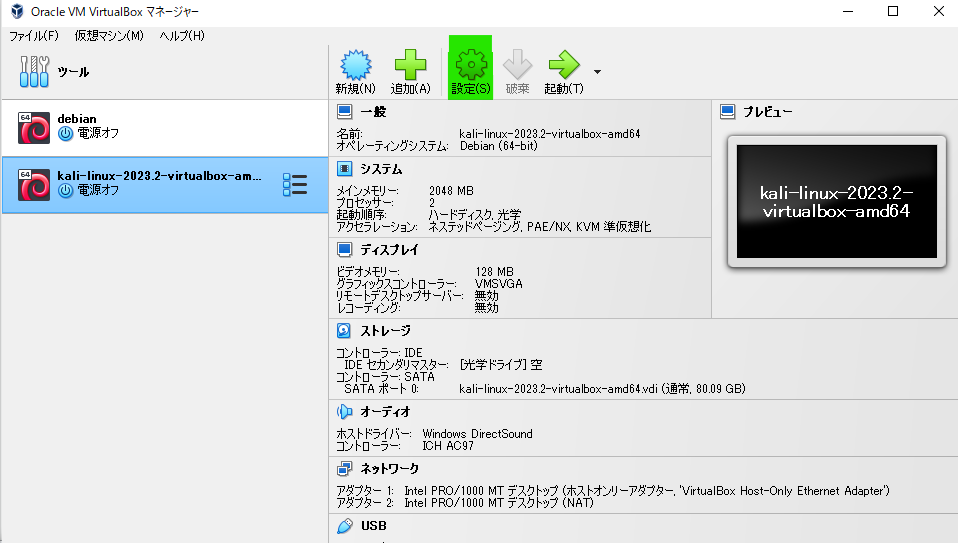Click the 'Debian (64-bit)' operating system value
This screenshot has width=958, height=543.
click(x=499, y=146)
